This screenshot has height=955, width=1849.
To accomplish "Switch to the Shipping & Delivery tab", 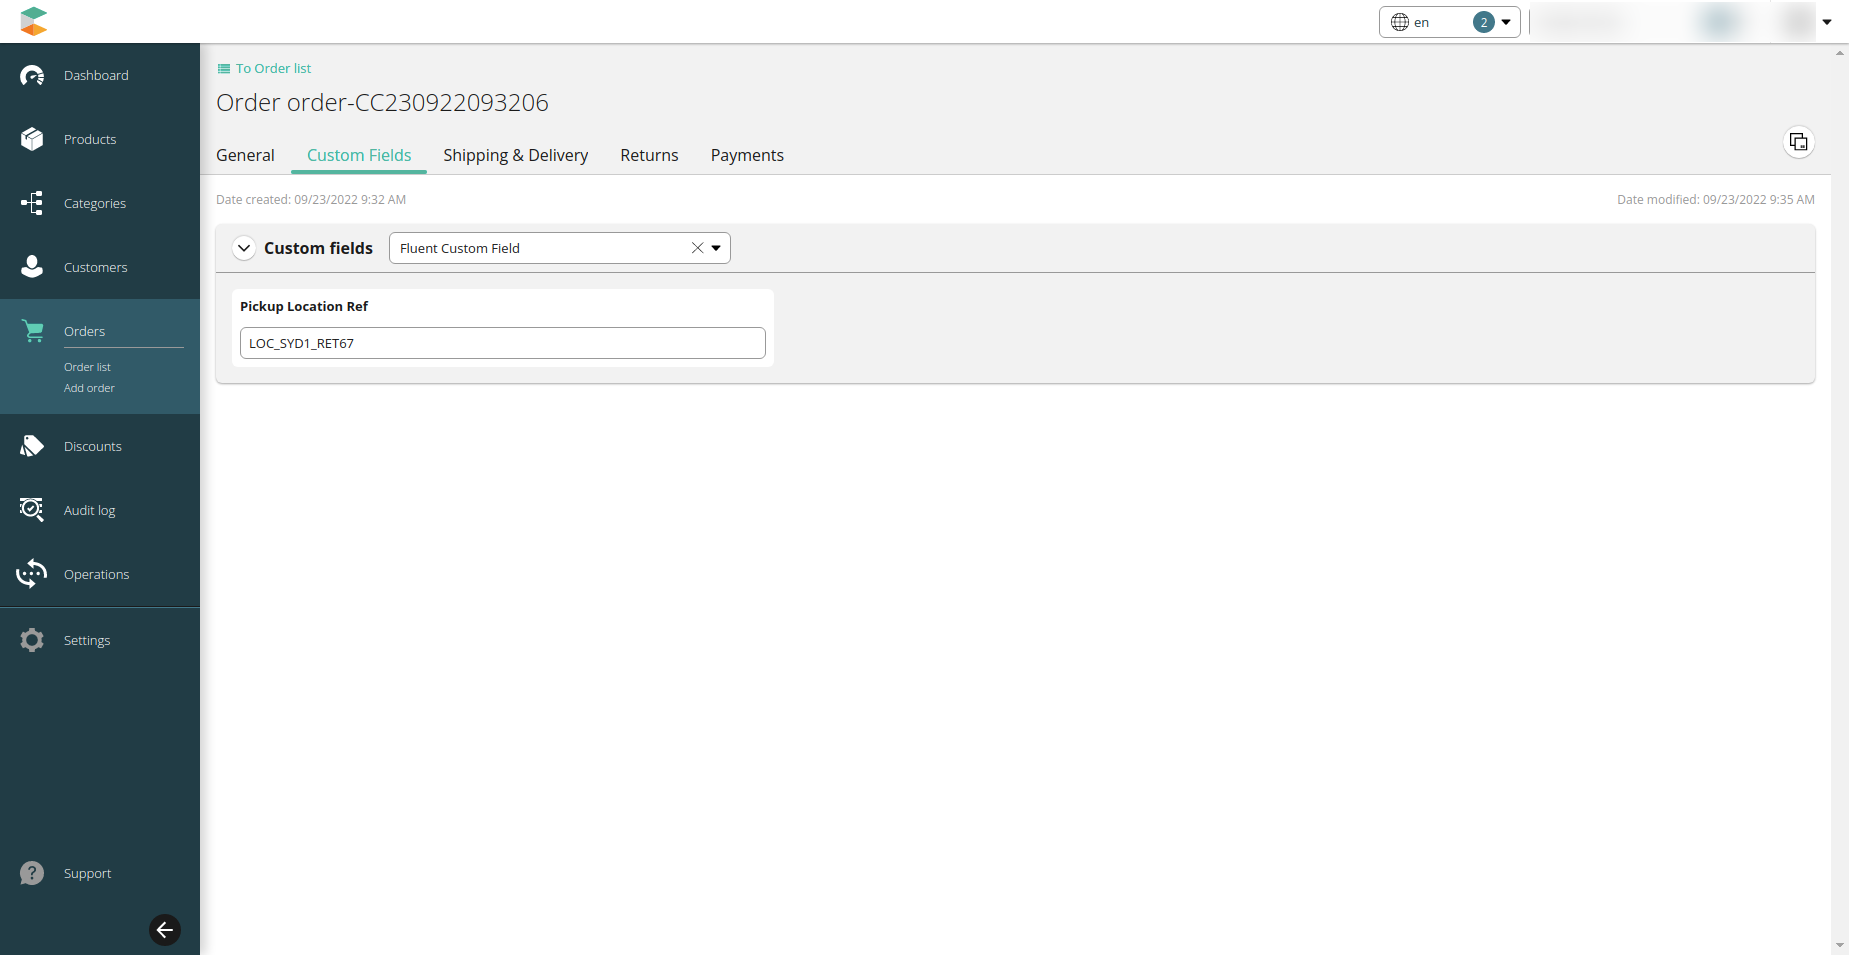I will [x=515, y=155].
